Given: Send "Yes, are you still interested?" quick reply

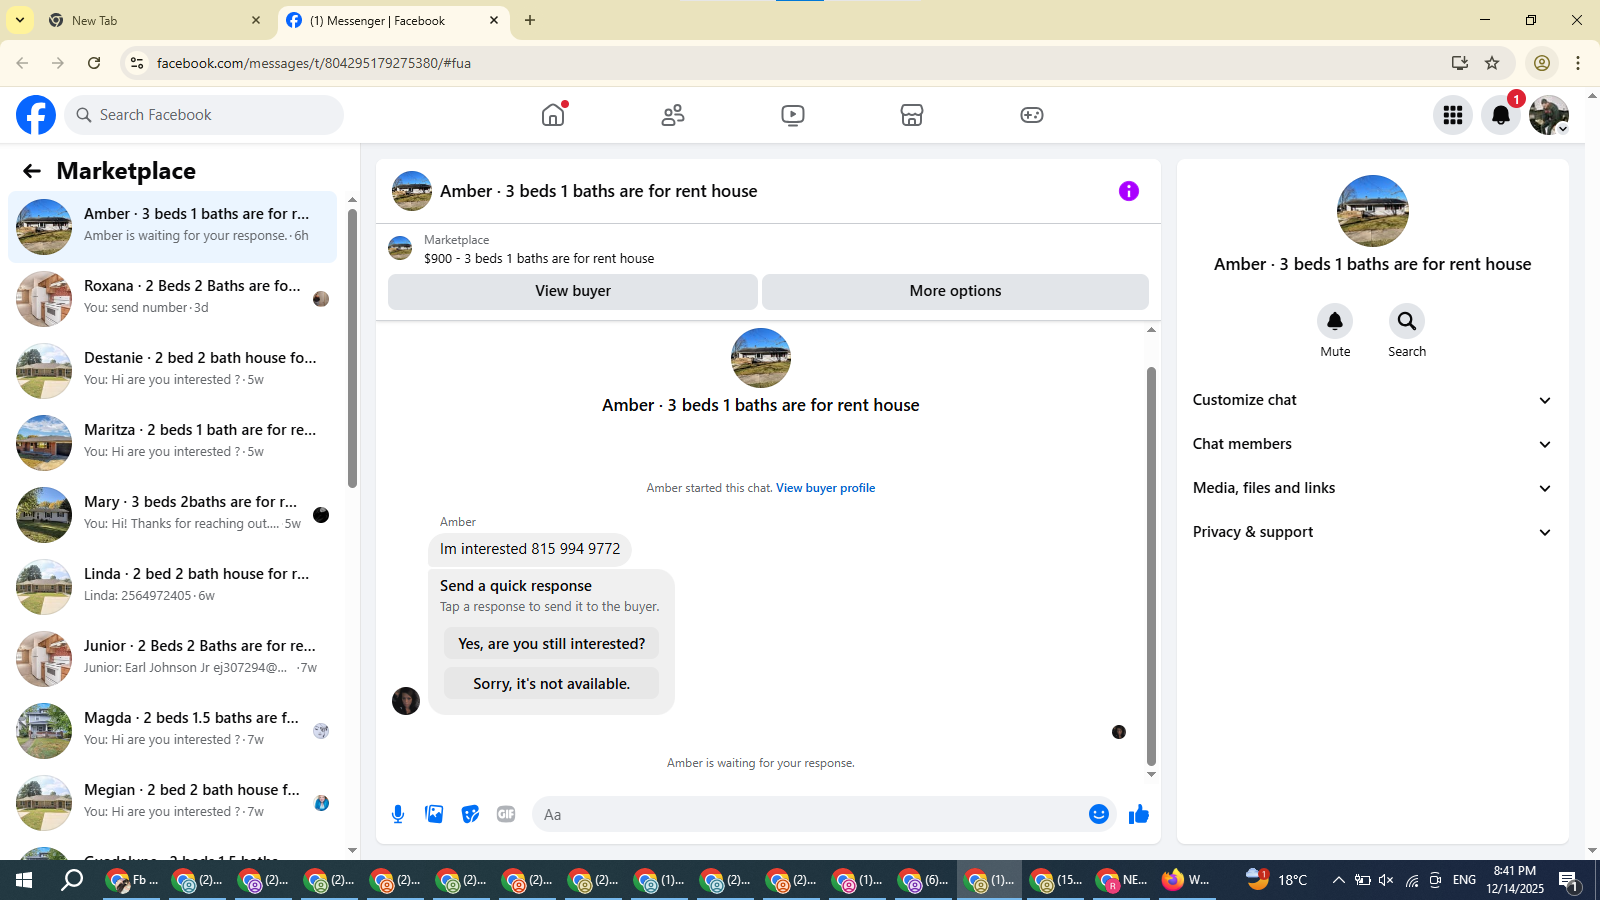Looking at the screenshot, I should [551, 644].
